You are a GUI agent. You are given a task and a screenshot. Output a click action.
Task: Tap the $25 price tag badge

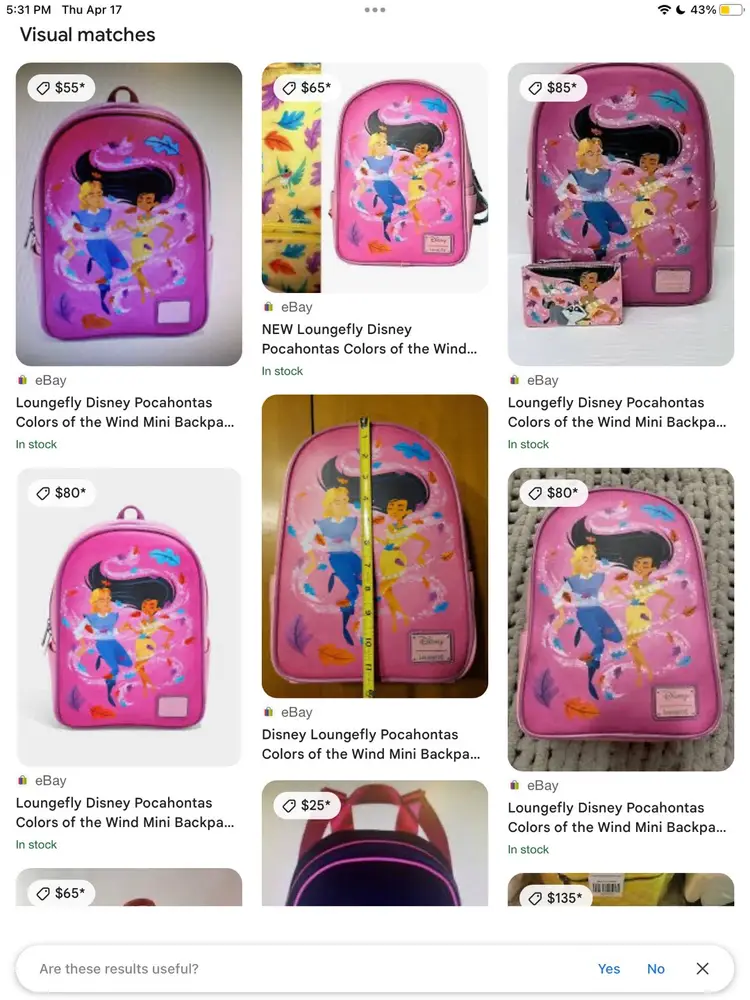(307, 805)
